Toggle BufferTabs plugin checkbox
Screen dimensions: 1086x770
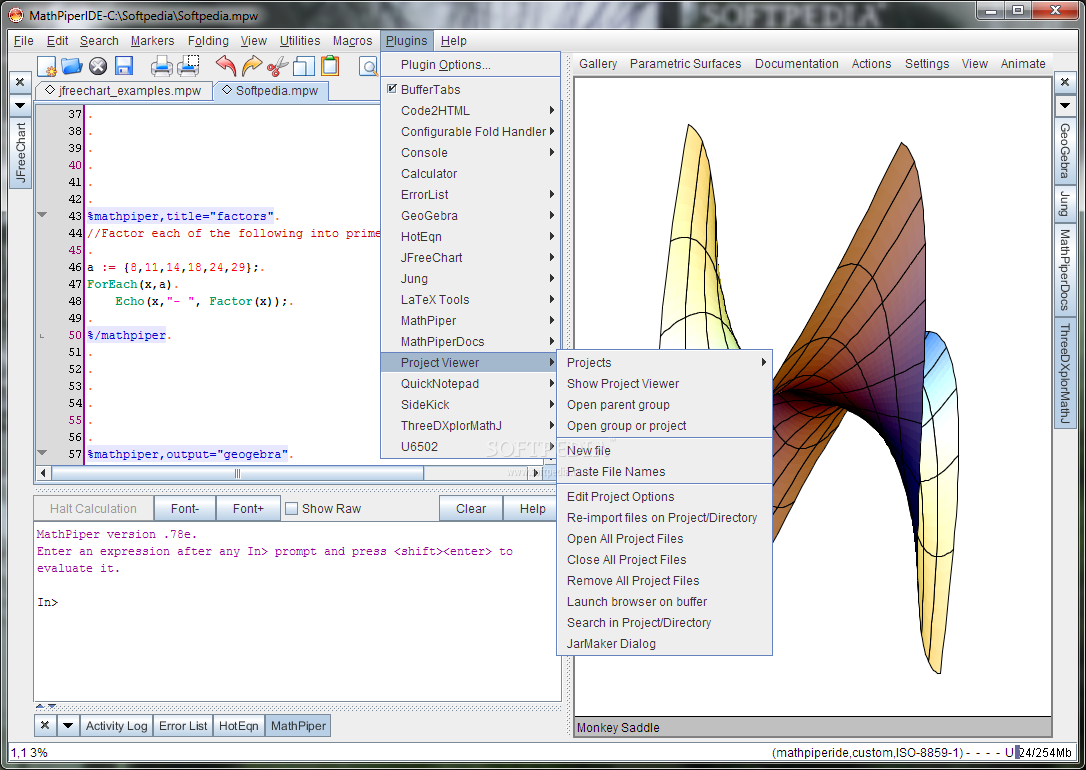[392, 89]
